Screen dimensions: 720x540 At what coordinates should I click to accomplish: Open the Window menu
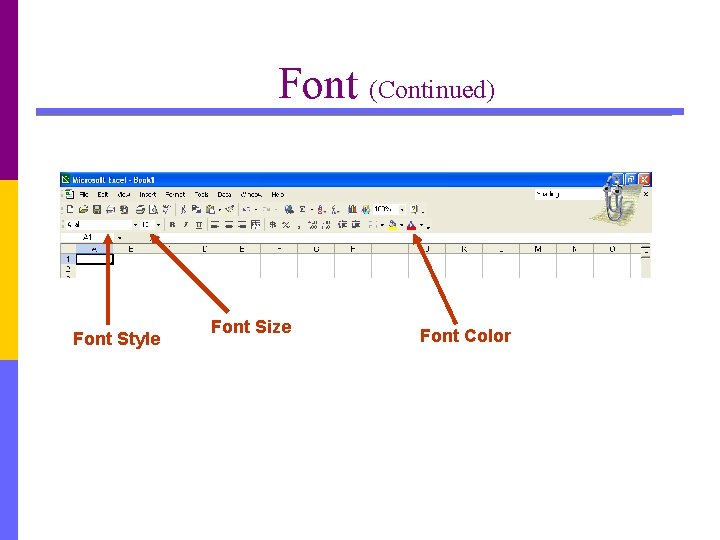tap(251, 194)
